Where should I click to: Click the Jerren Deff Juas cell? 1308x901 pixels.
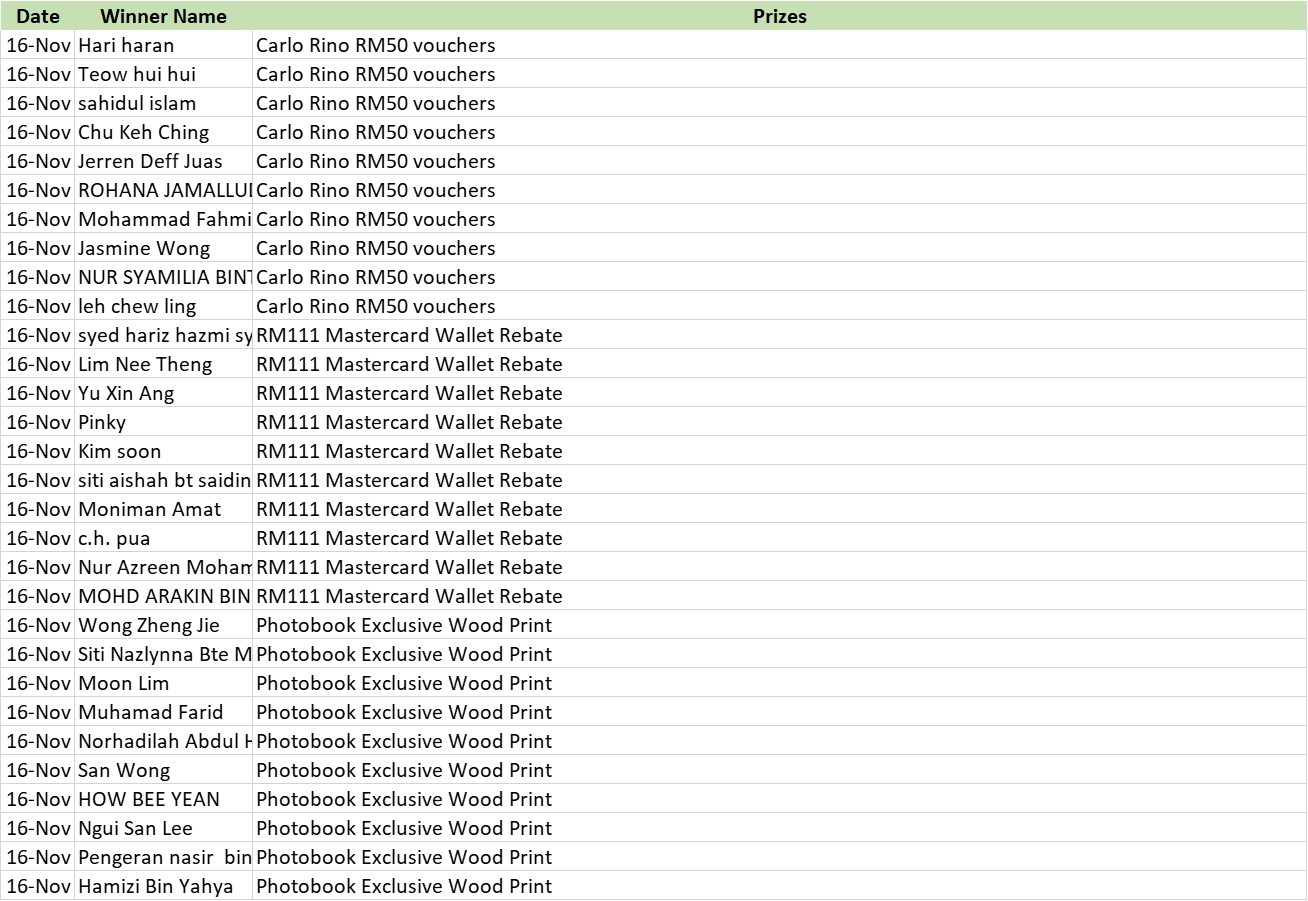click(150, 161)
